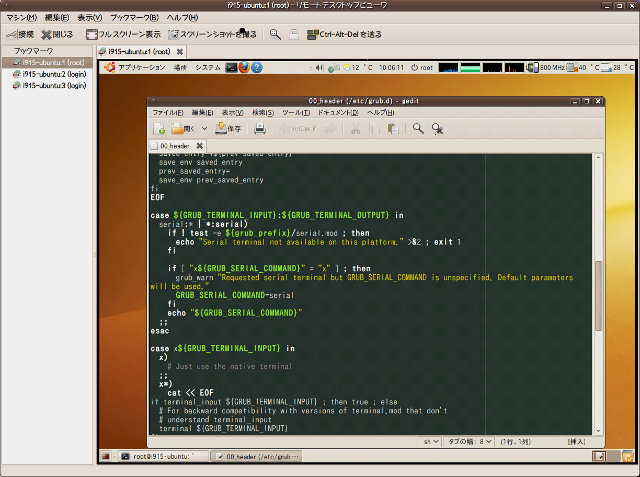Click the magnifier scaling icon in viewer toolbar
This screenshot has height=477, width=640.
[275, 34]
